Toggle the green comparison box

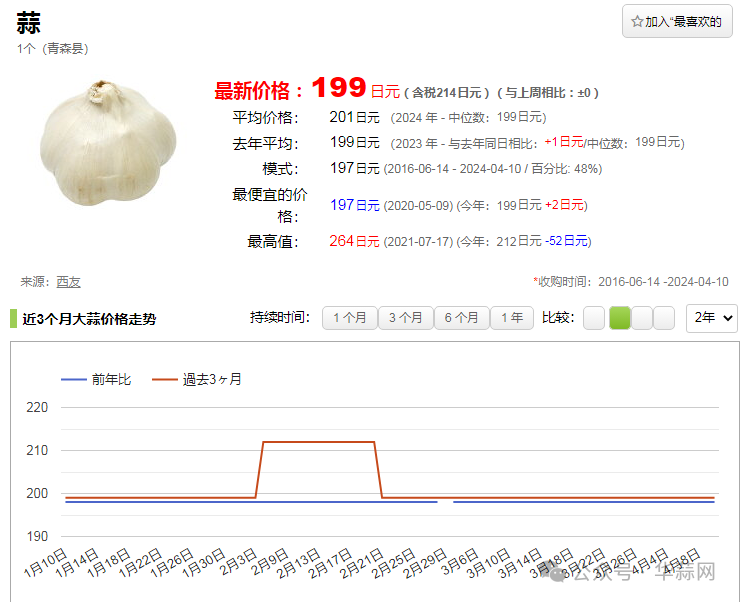click(x=620, y=318)
